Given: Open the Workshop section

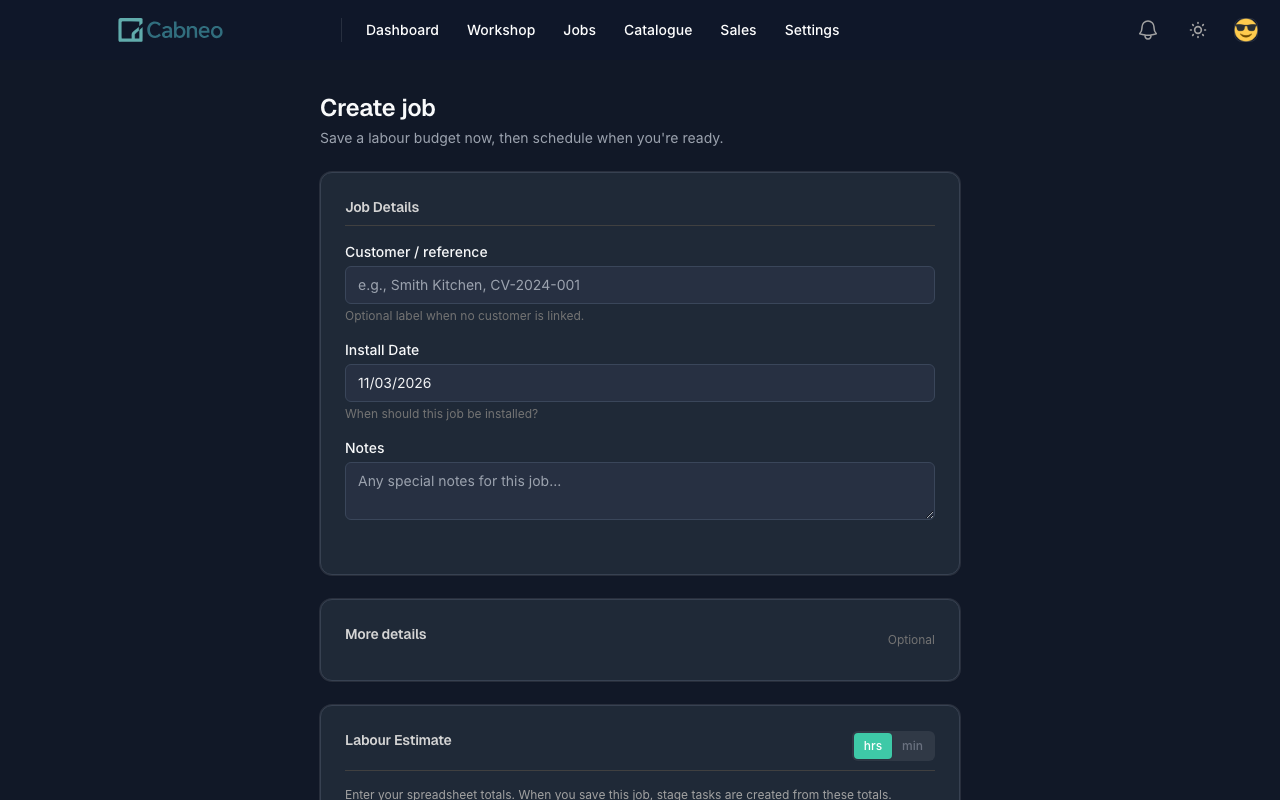Looking at the screenshot, I should [x=501, y=30].
